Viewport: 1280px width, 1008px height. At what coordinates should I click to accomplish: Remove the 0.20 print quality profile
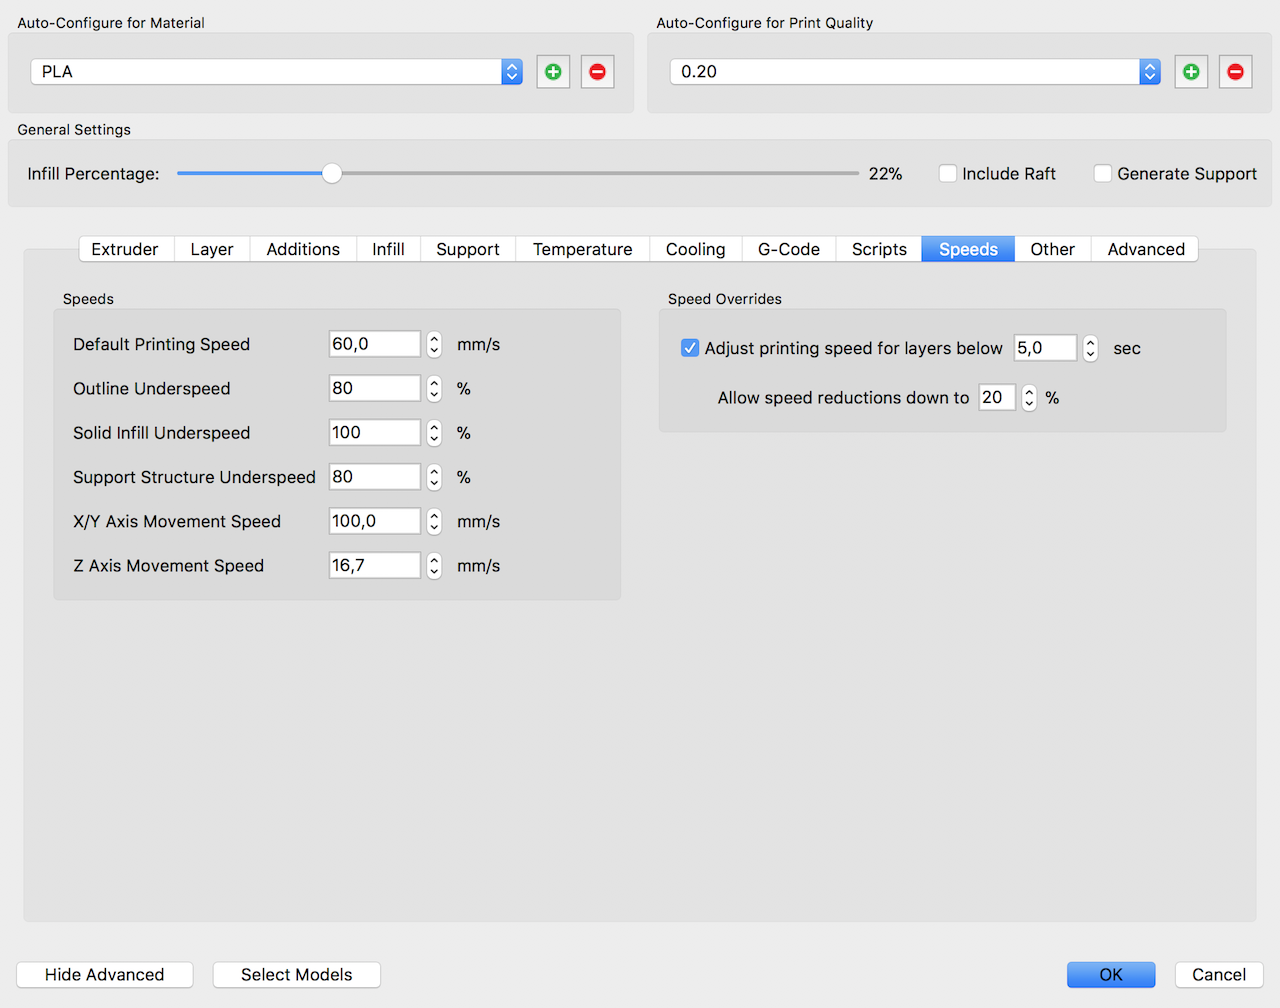pos(1235,72)
